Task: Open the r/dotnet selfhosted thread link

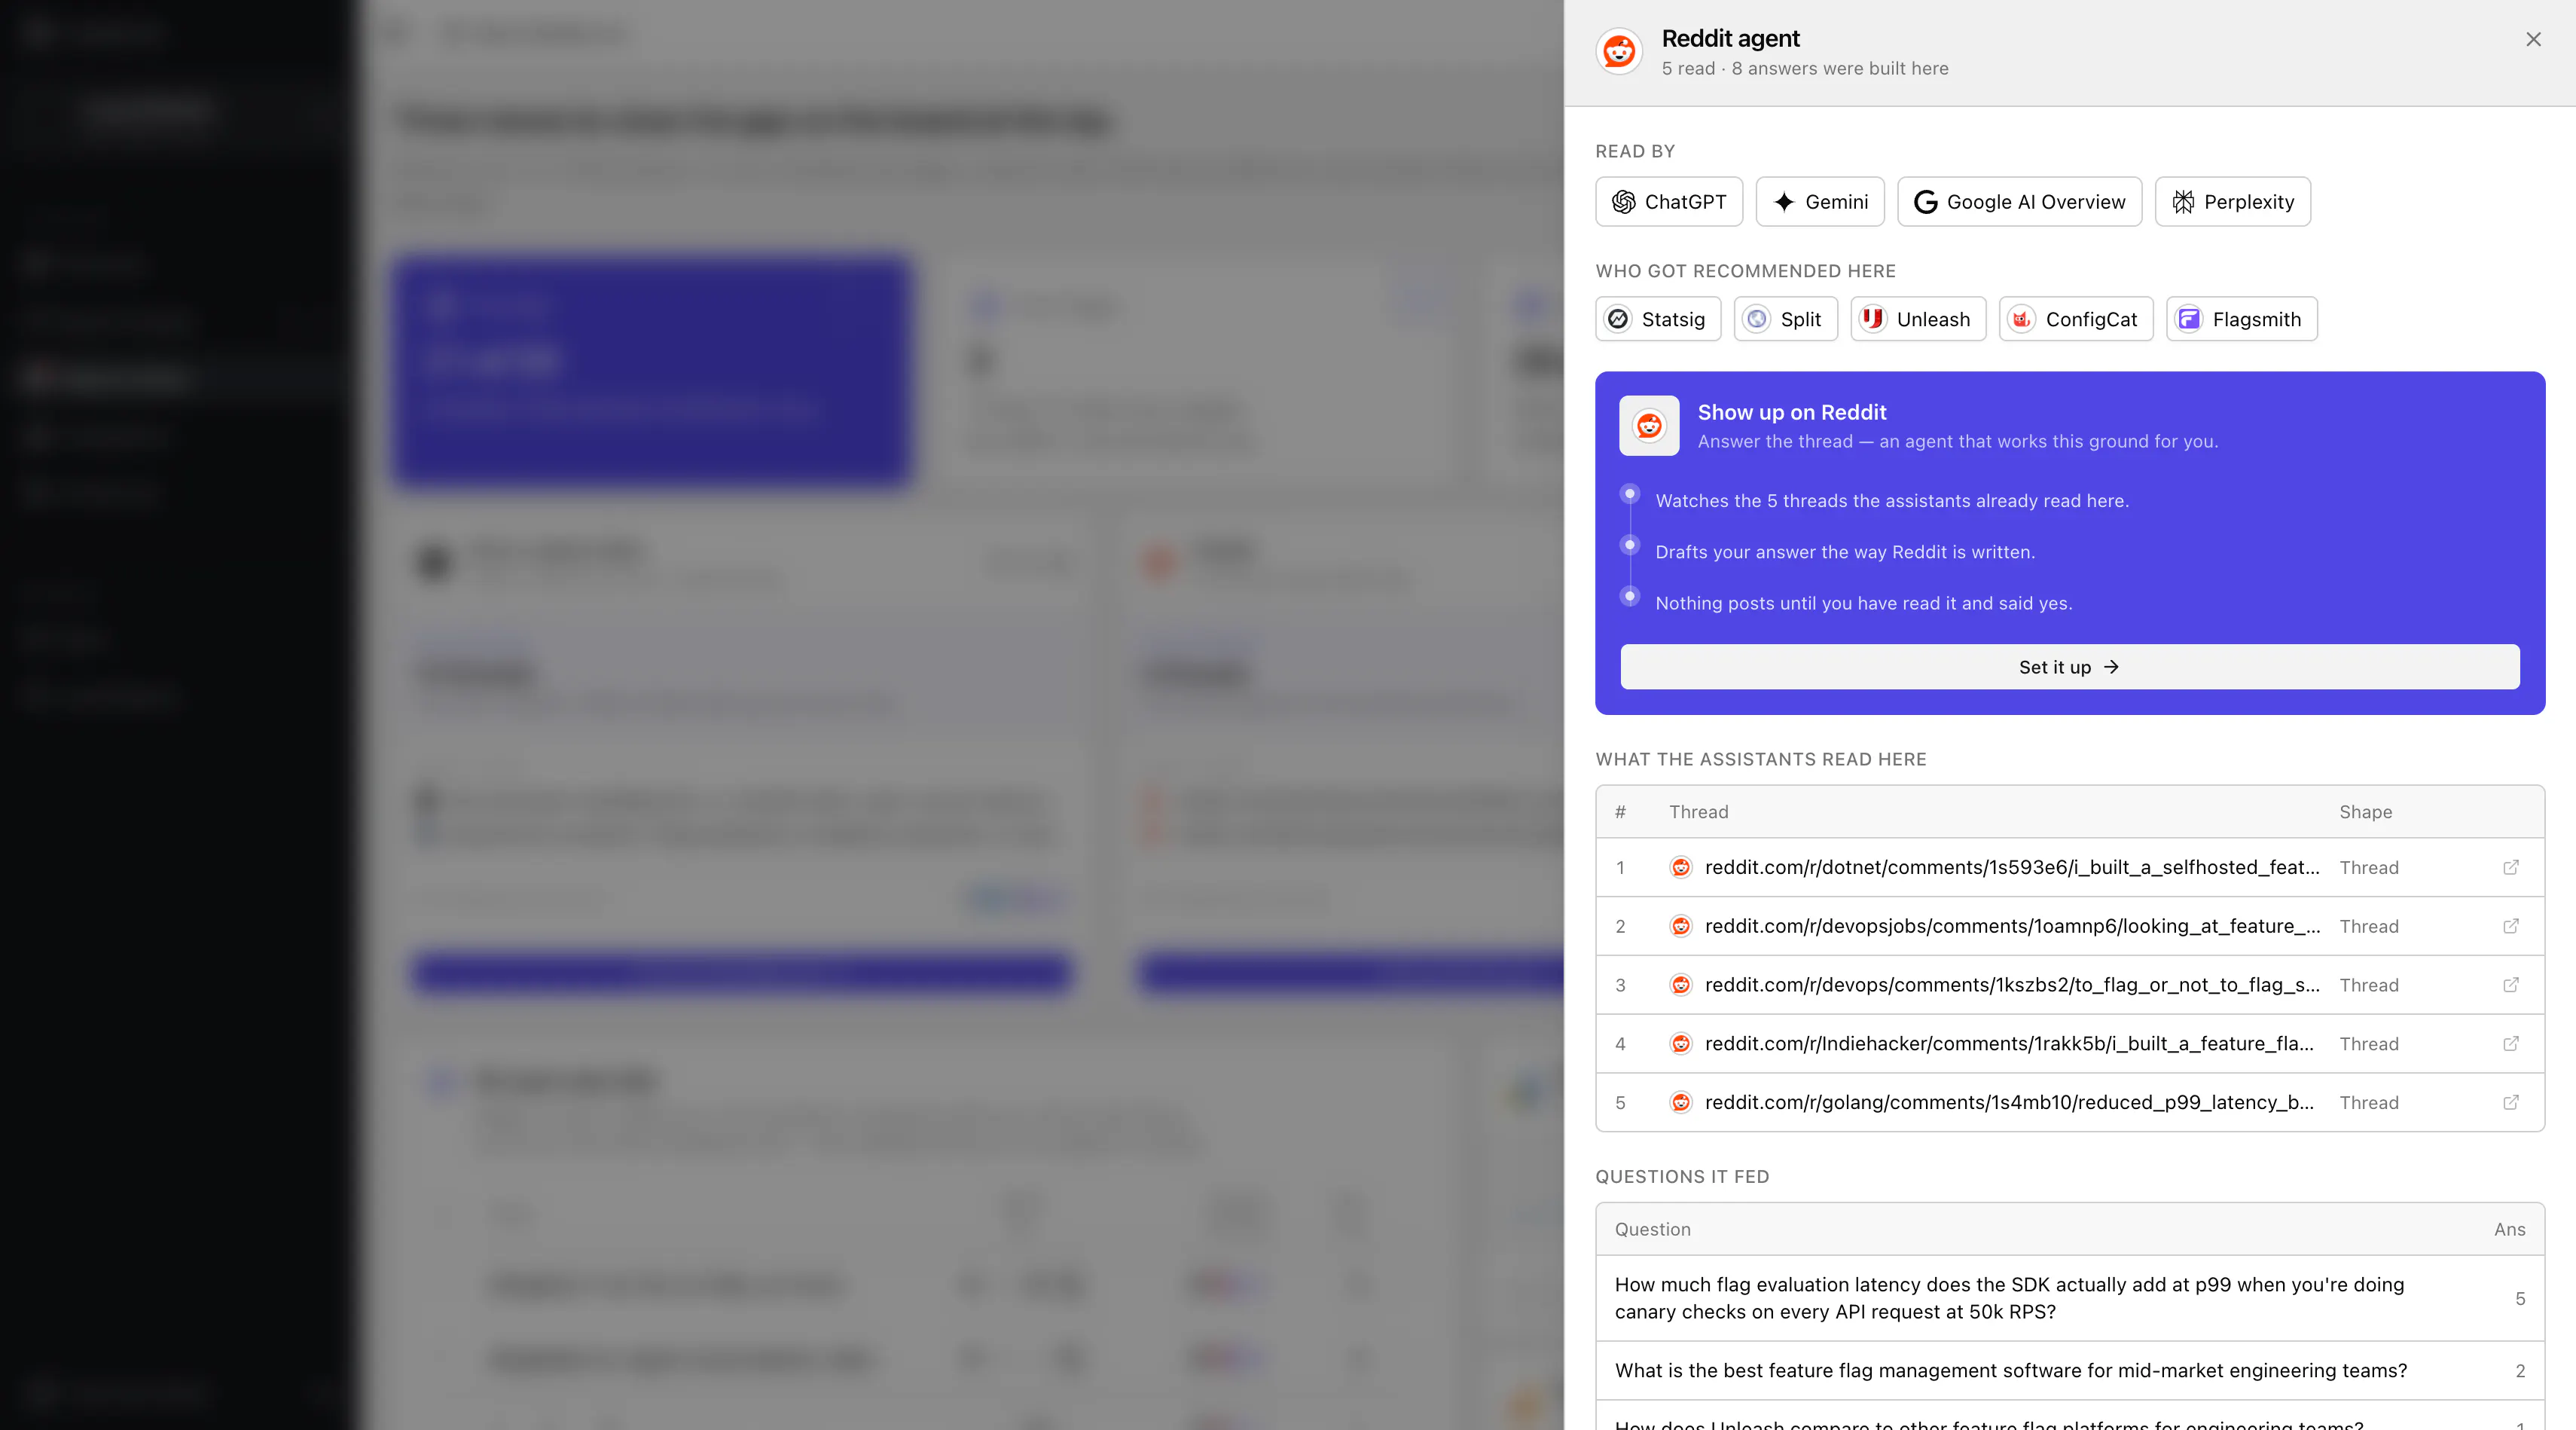Action: click(x=2011, y=867)
